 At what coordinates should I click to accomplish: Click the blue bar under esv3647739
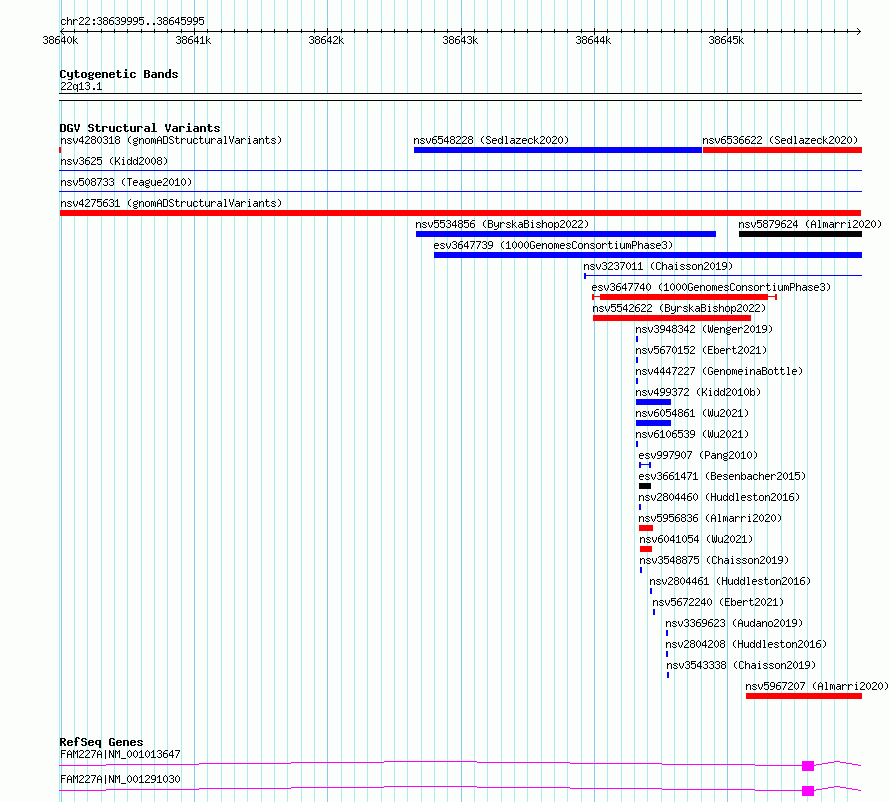(x=648, y=255)
